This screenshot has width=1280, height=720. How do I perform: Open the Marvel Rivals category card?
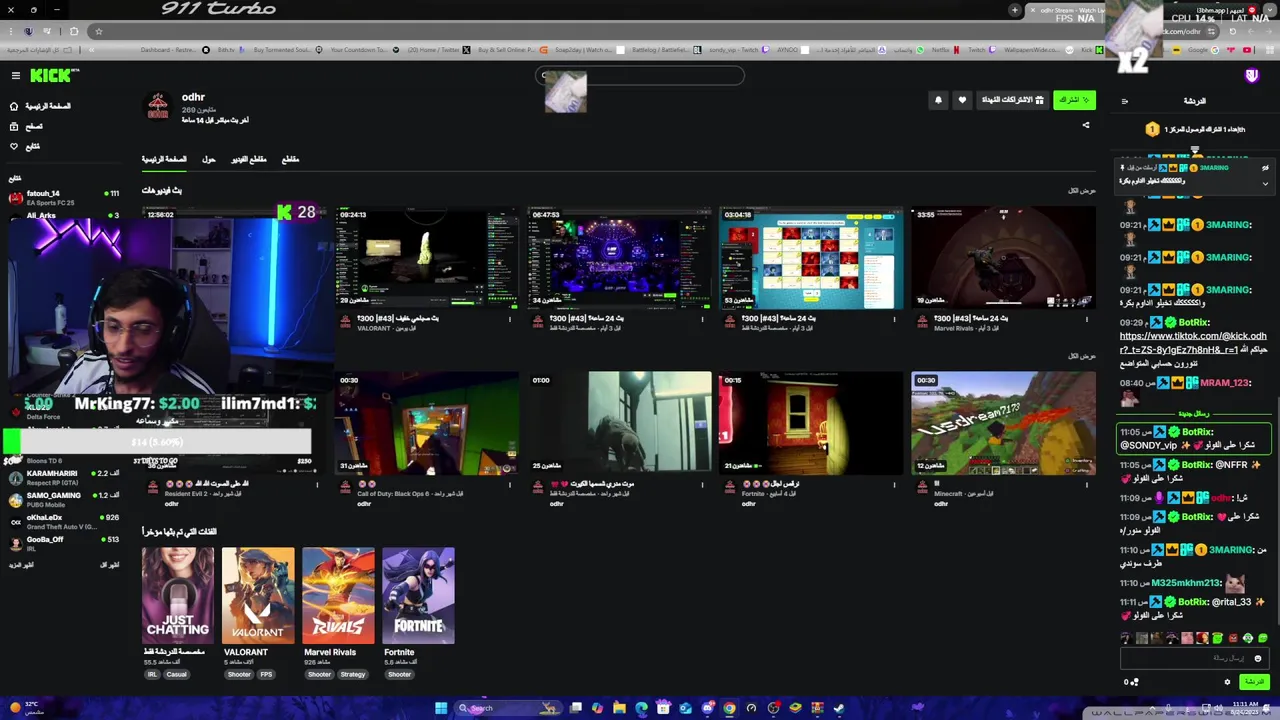coord(338,595)
